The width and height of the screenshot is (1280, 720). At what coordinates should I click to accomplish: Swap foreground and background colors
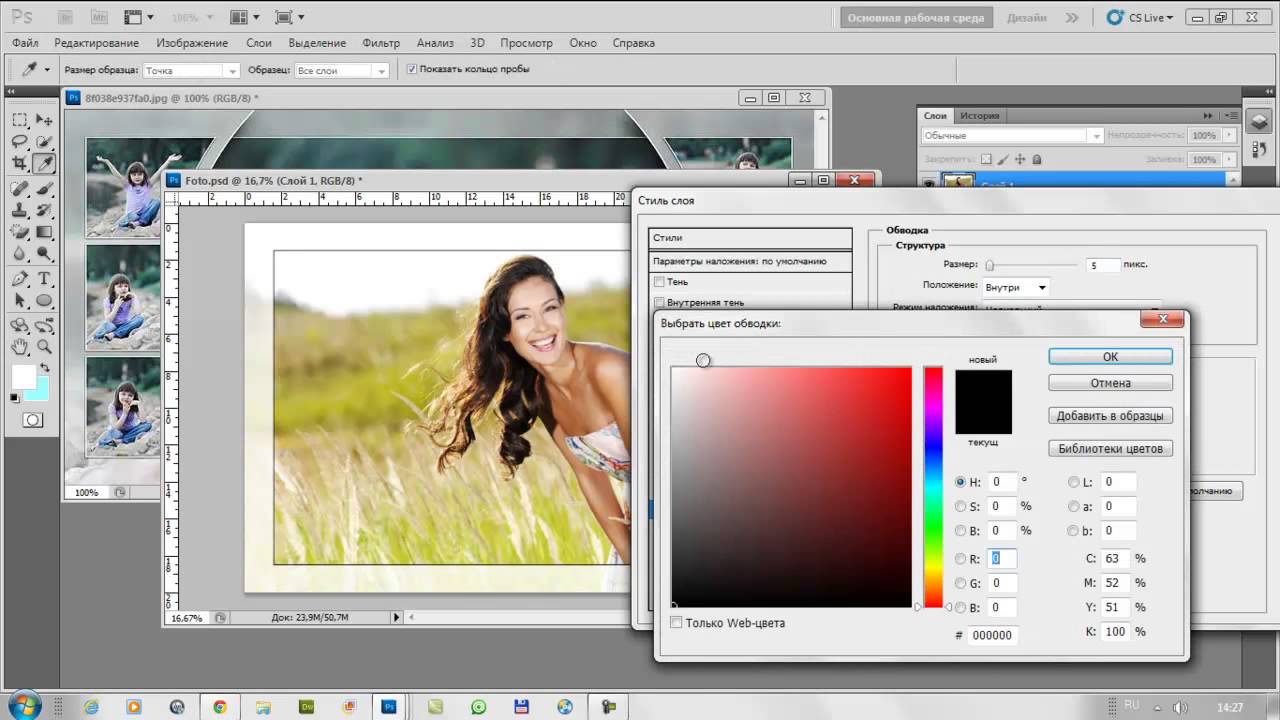pos(44,369)
